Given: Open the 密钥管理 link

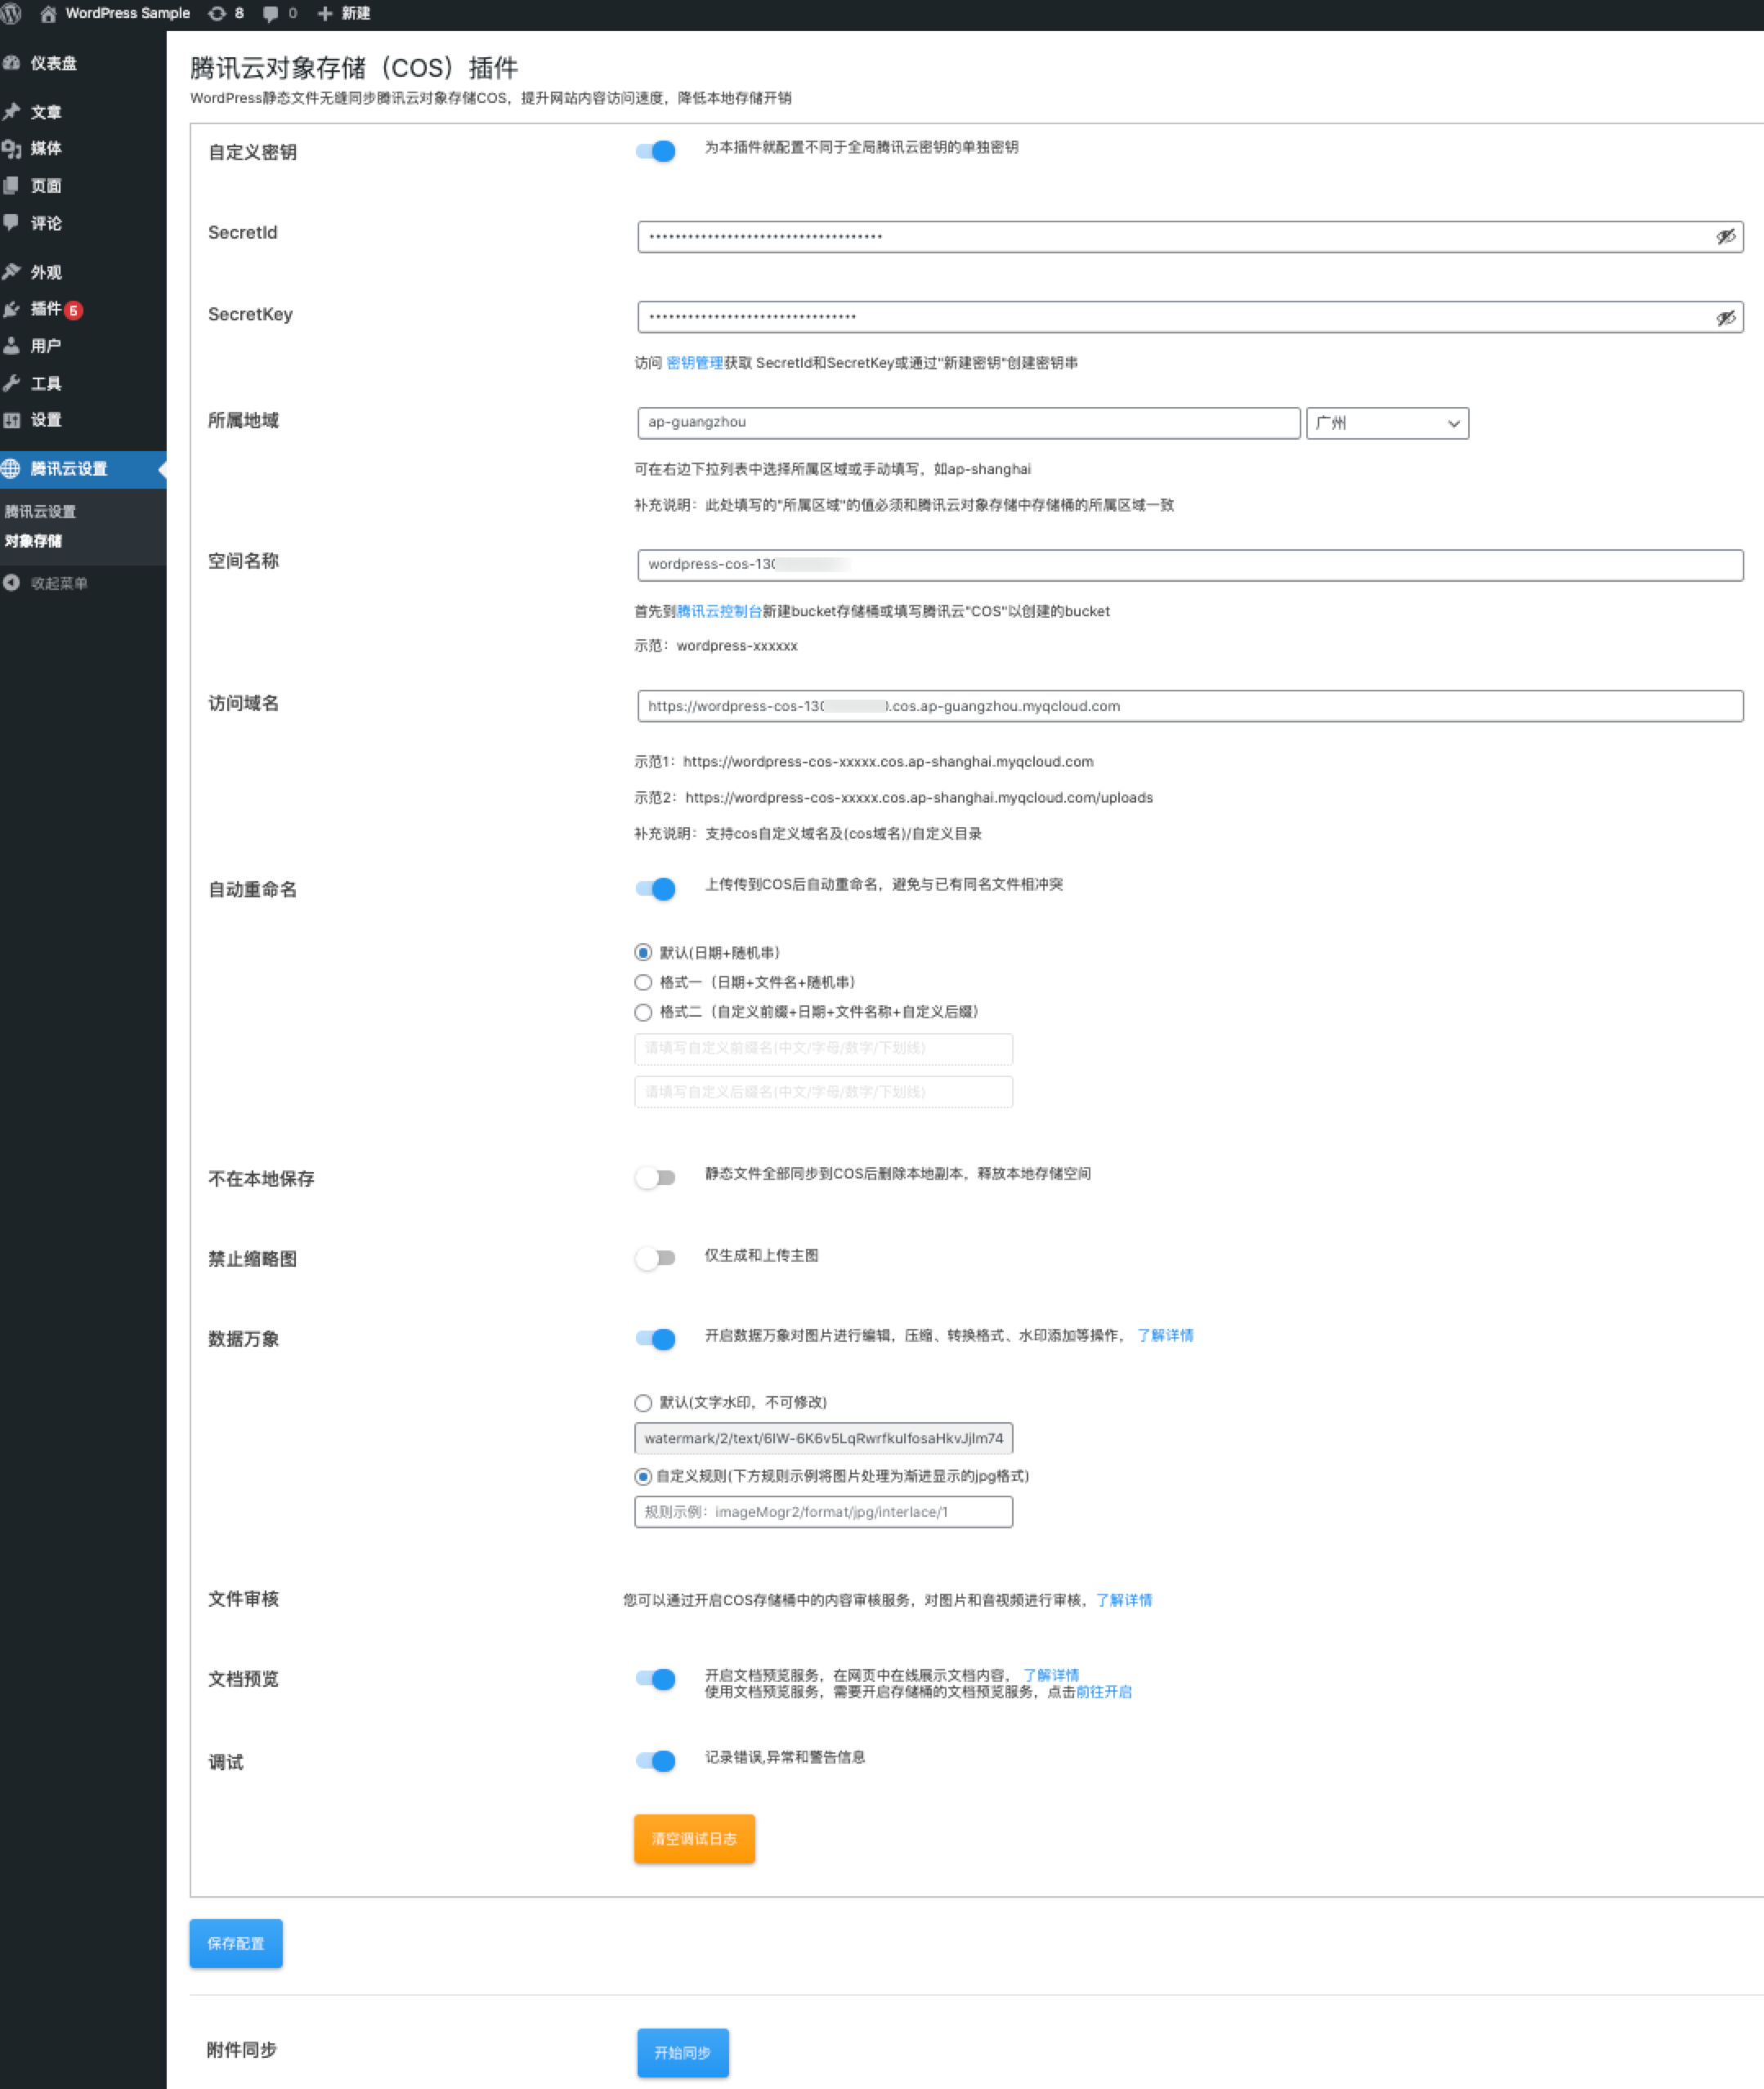Looking at the screenshot, I should [695, 363].
